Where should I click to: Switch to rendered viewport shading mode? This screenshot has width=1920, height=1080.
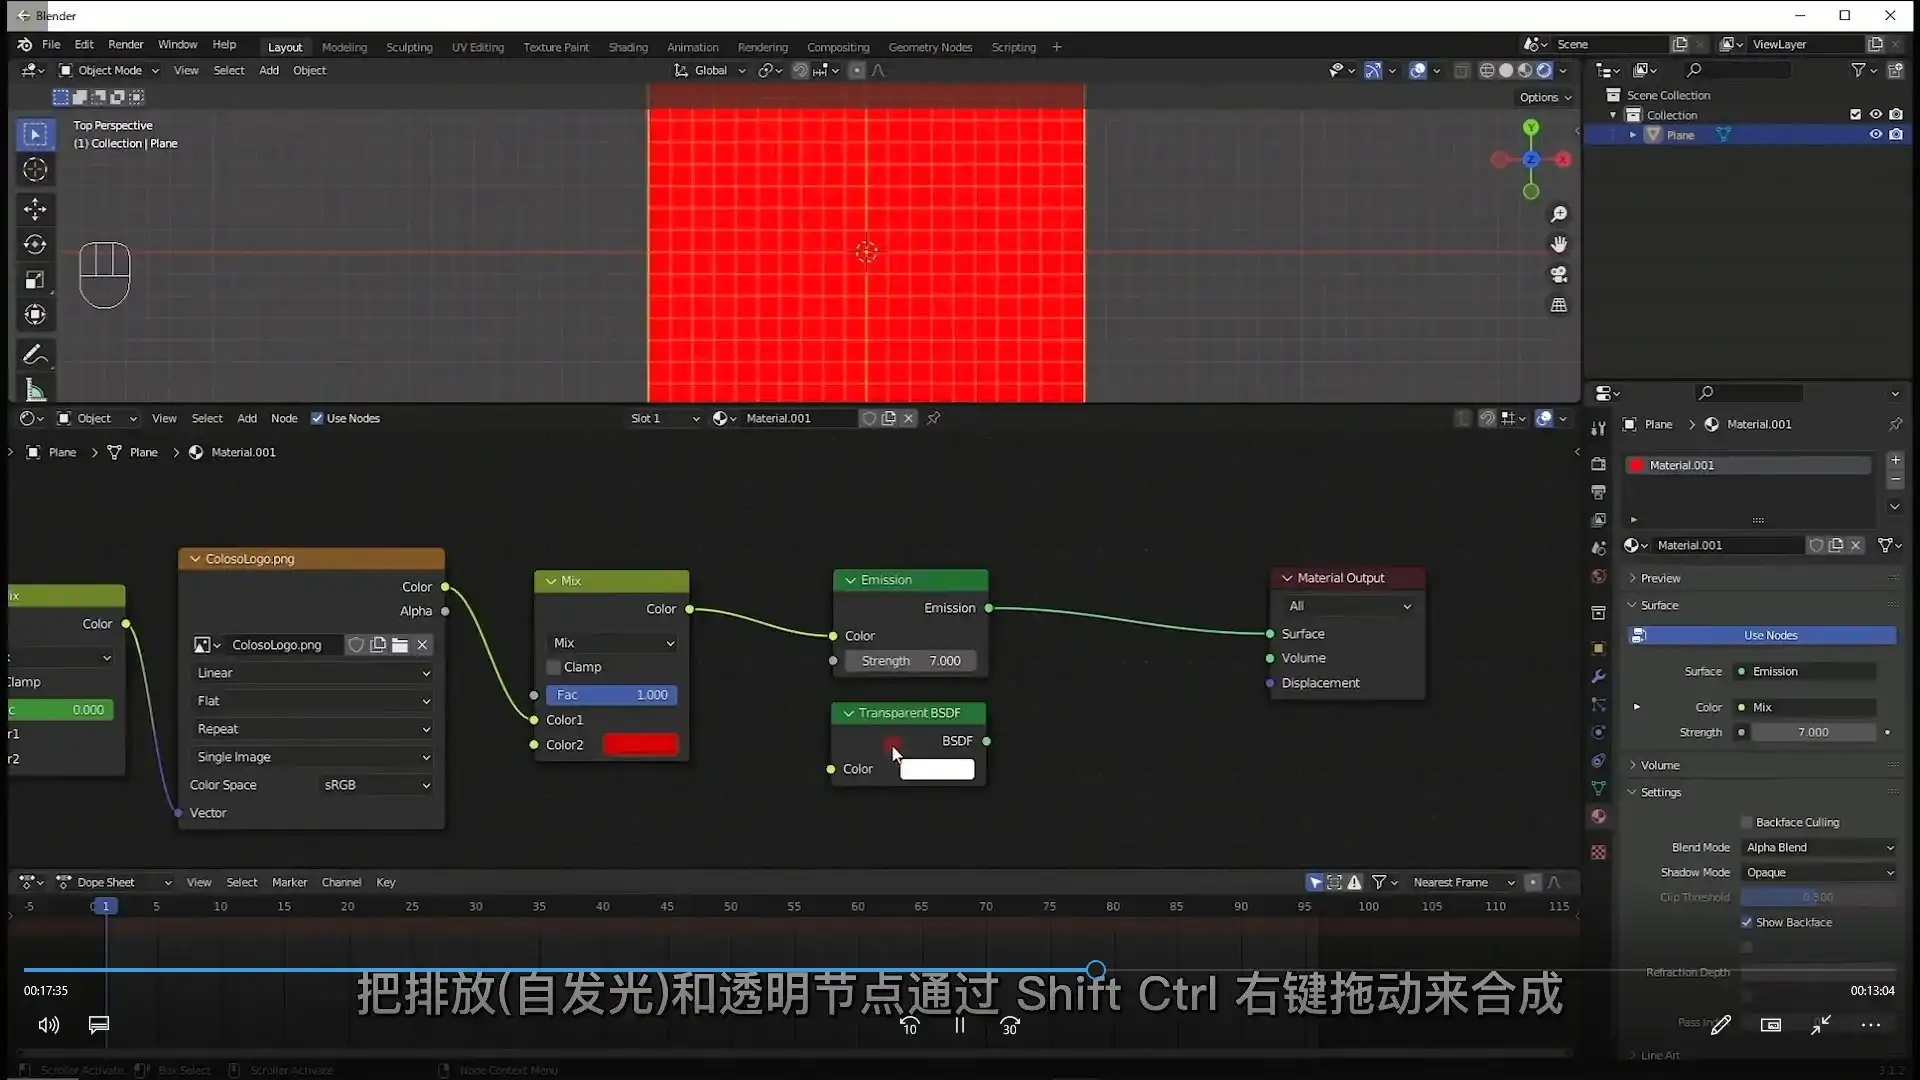(1544, 70)
